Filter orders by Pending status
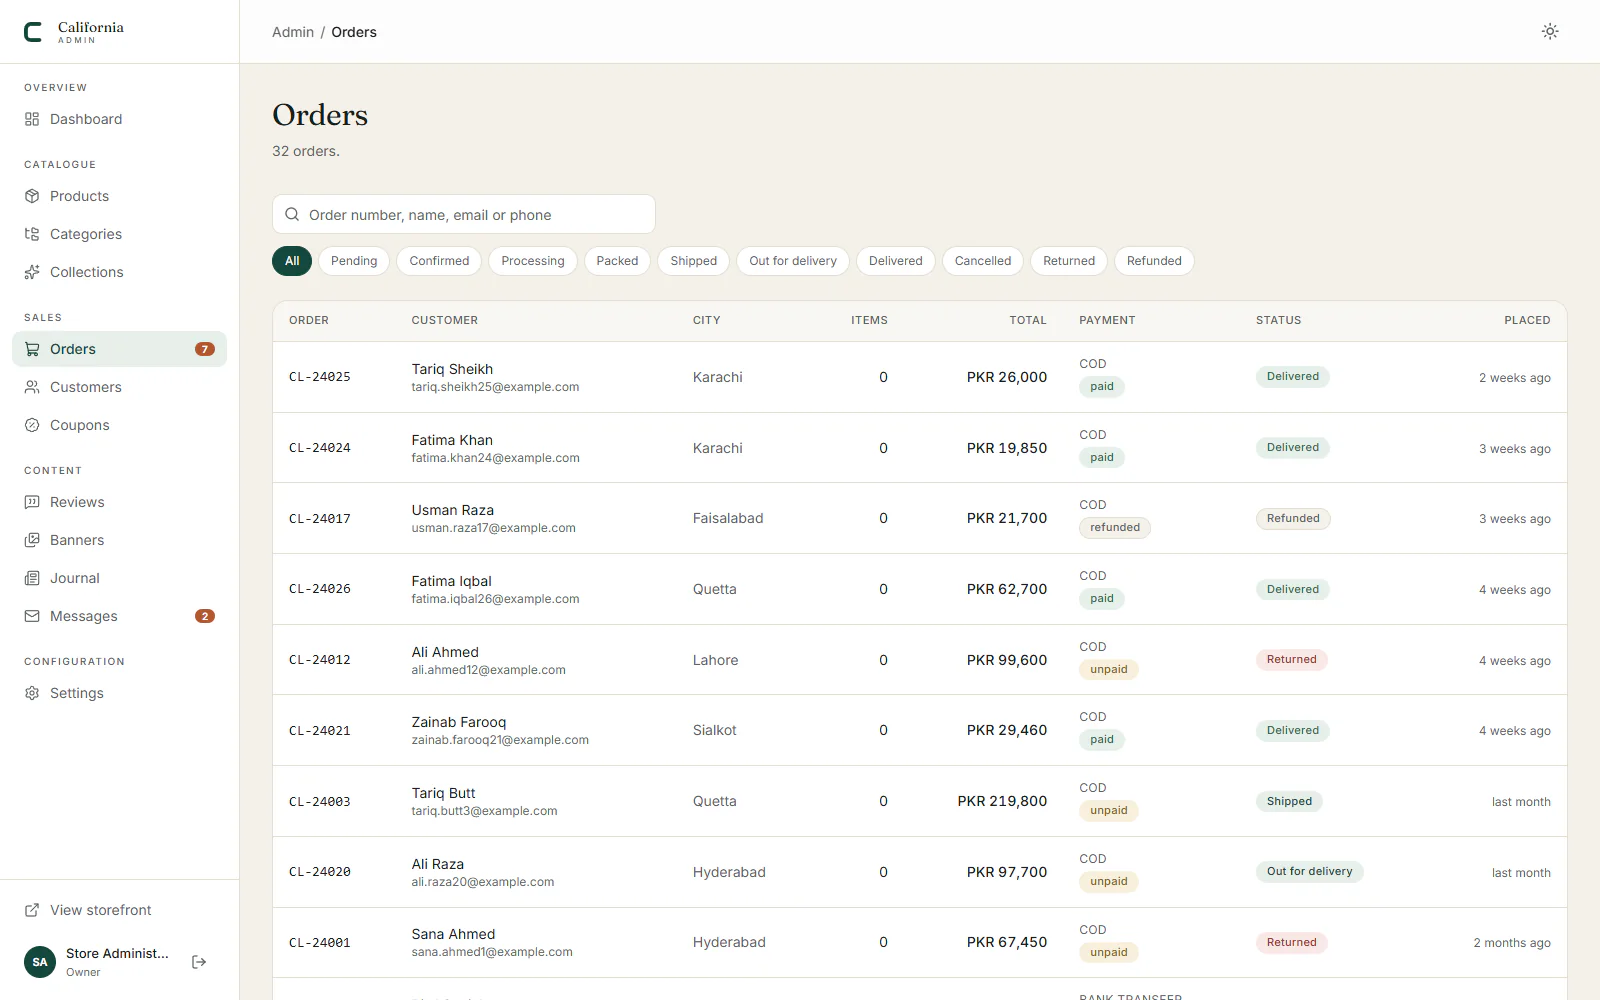Image resolution: width=1600 pixels, height=1000 pixels. point(354,261)
